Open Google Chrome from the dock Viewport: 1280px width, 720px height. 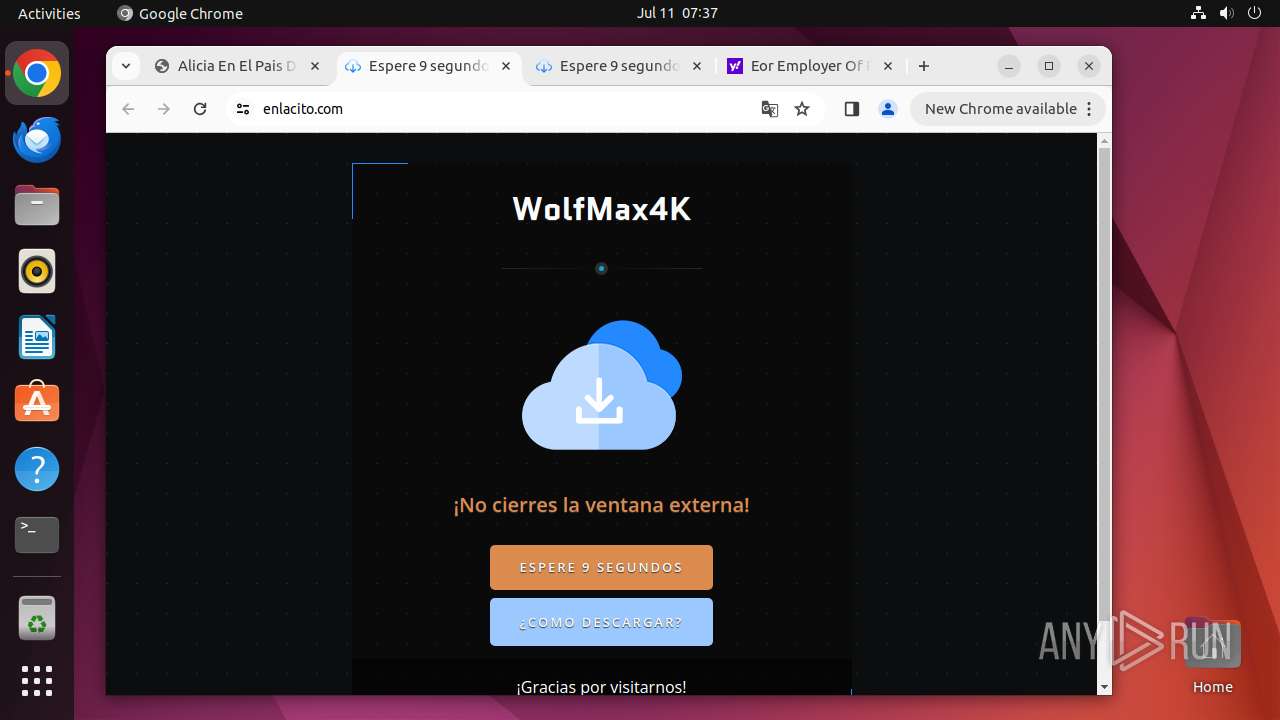click(37, 74)
